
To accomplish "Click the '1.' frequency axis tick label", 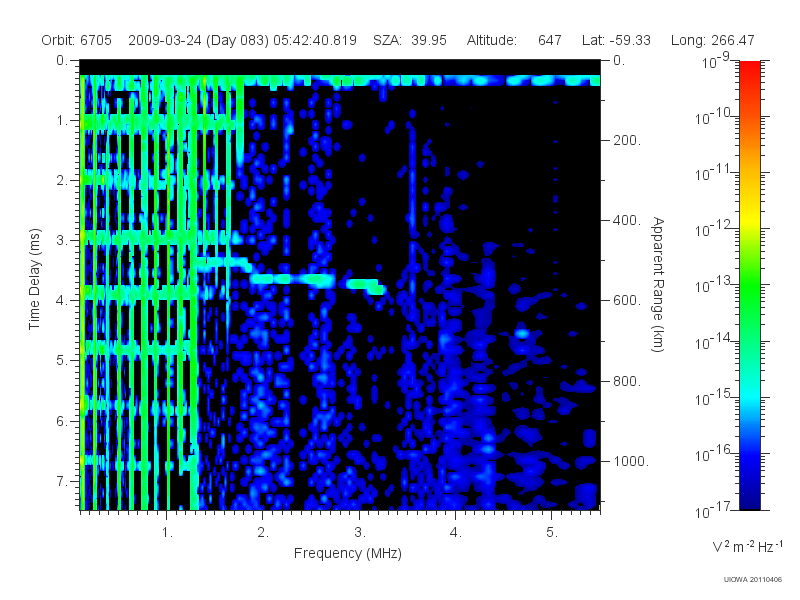I will tap(167, 533).
